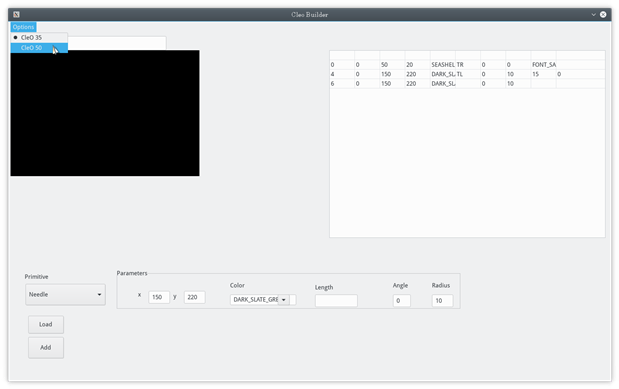This screenshot has width=619, height=389.
Task: Click the black preview canvas
Action: (x=105, y=113)
